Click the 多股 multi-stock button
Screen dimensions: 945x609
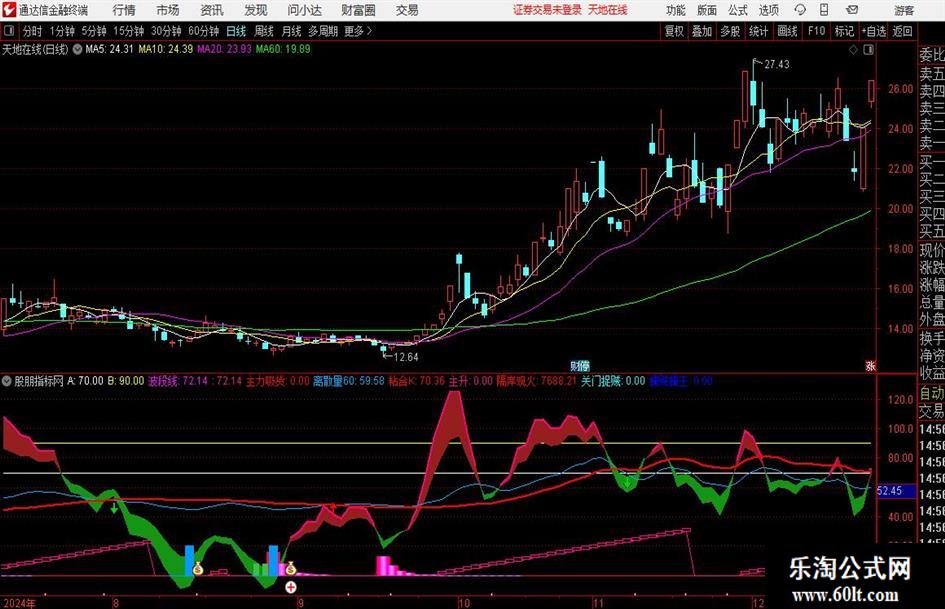click(730, 31)
